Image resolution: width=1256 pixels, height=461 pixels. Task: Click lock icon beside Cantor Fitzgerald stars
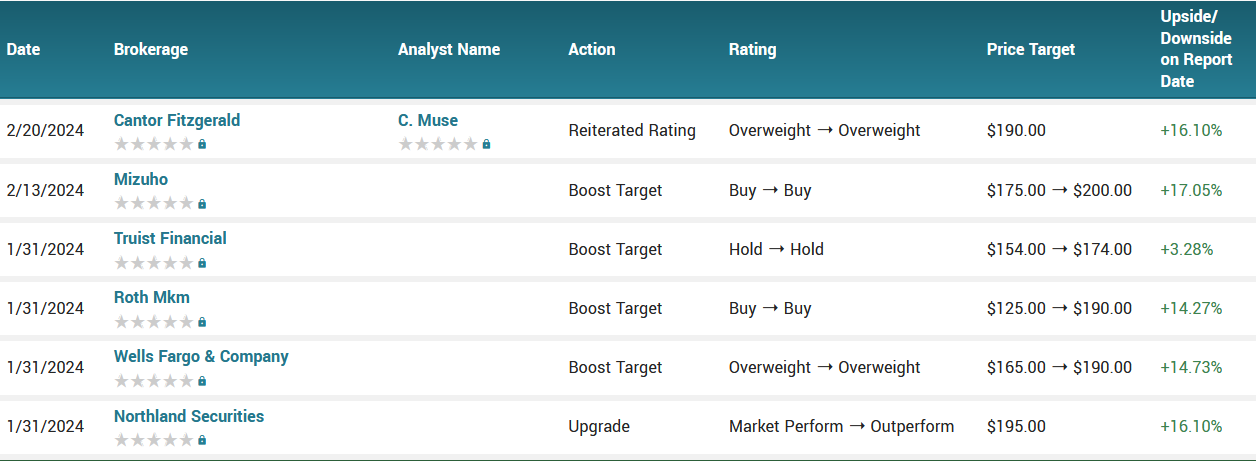point(202,145)
